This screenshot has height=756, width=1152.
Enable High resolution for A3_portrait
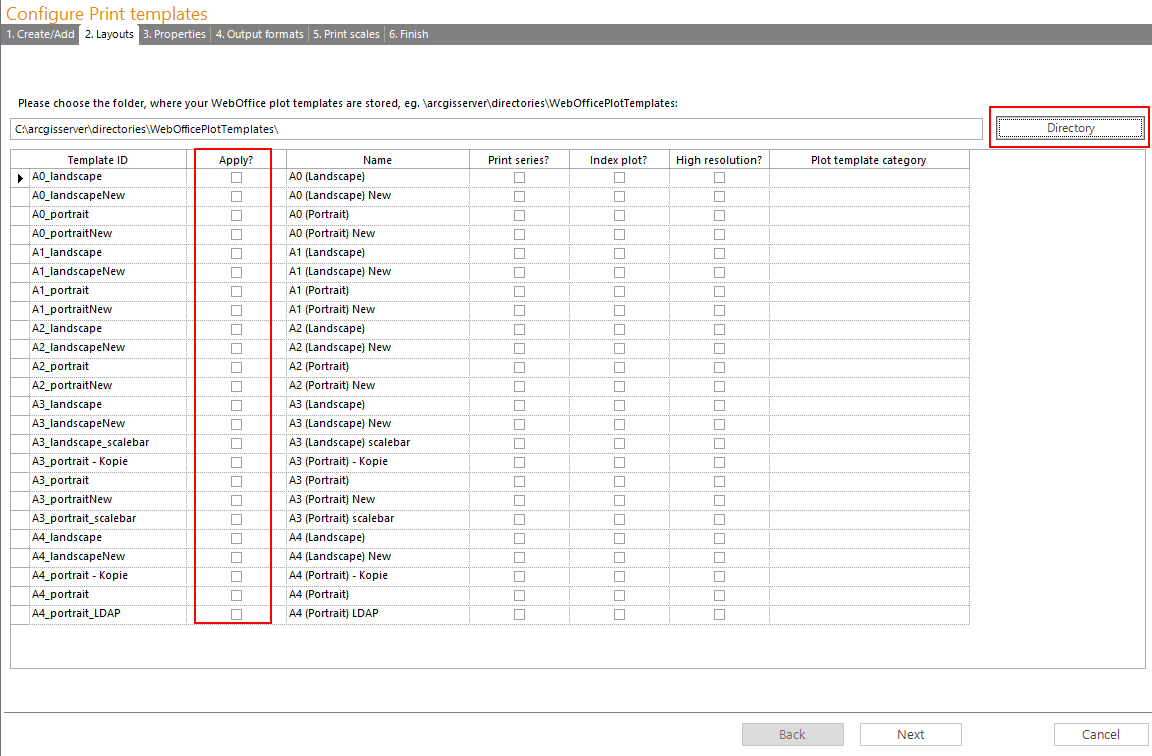(x=719, y=481)
